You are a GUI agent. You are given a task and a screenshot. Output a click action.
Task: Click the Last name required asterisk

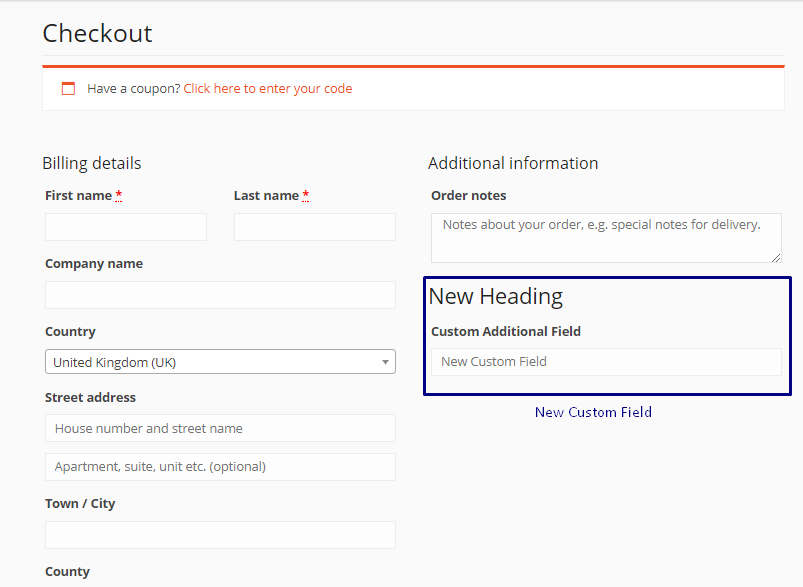pos(306,195)
